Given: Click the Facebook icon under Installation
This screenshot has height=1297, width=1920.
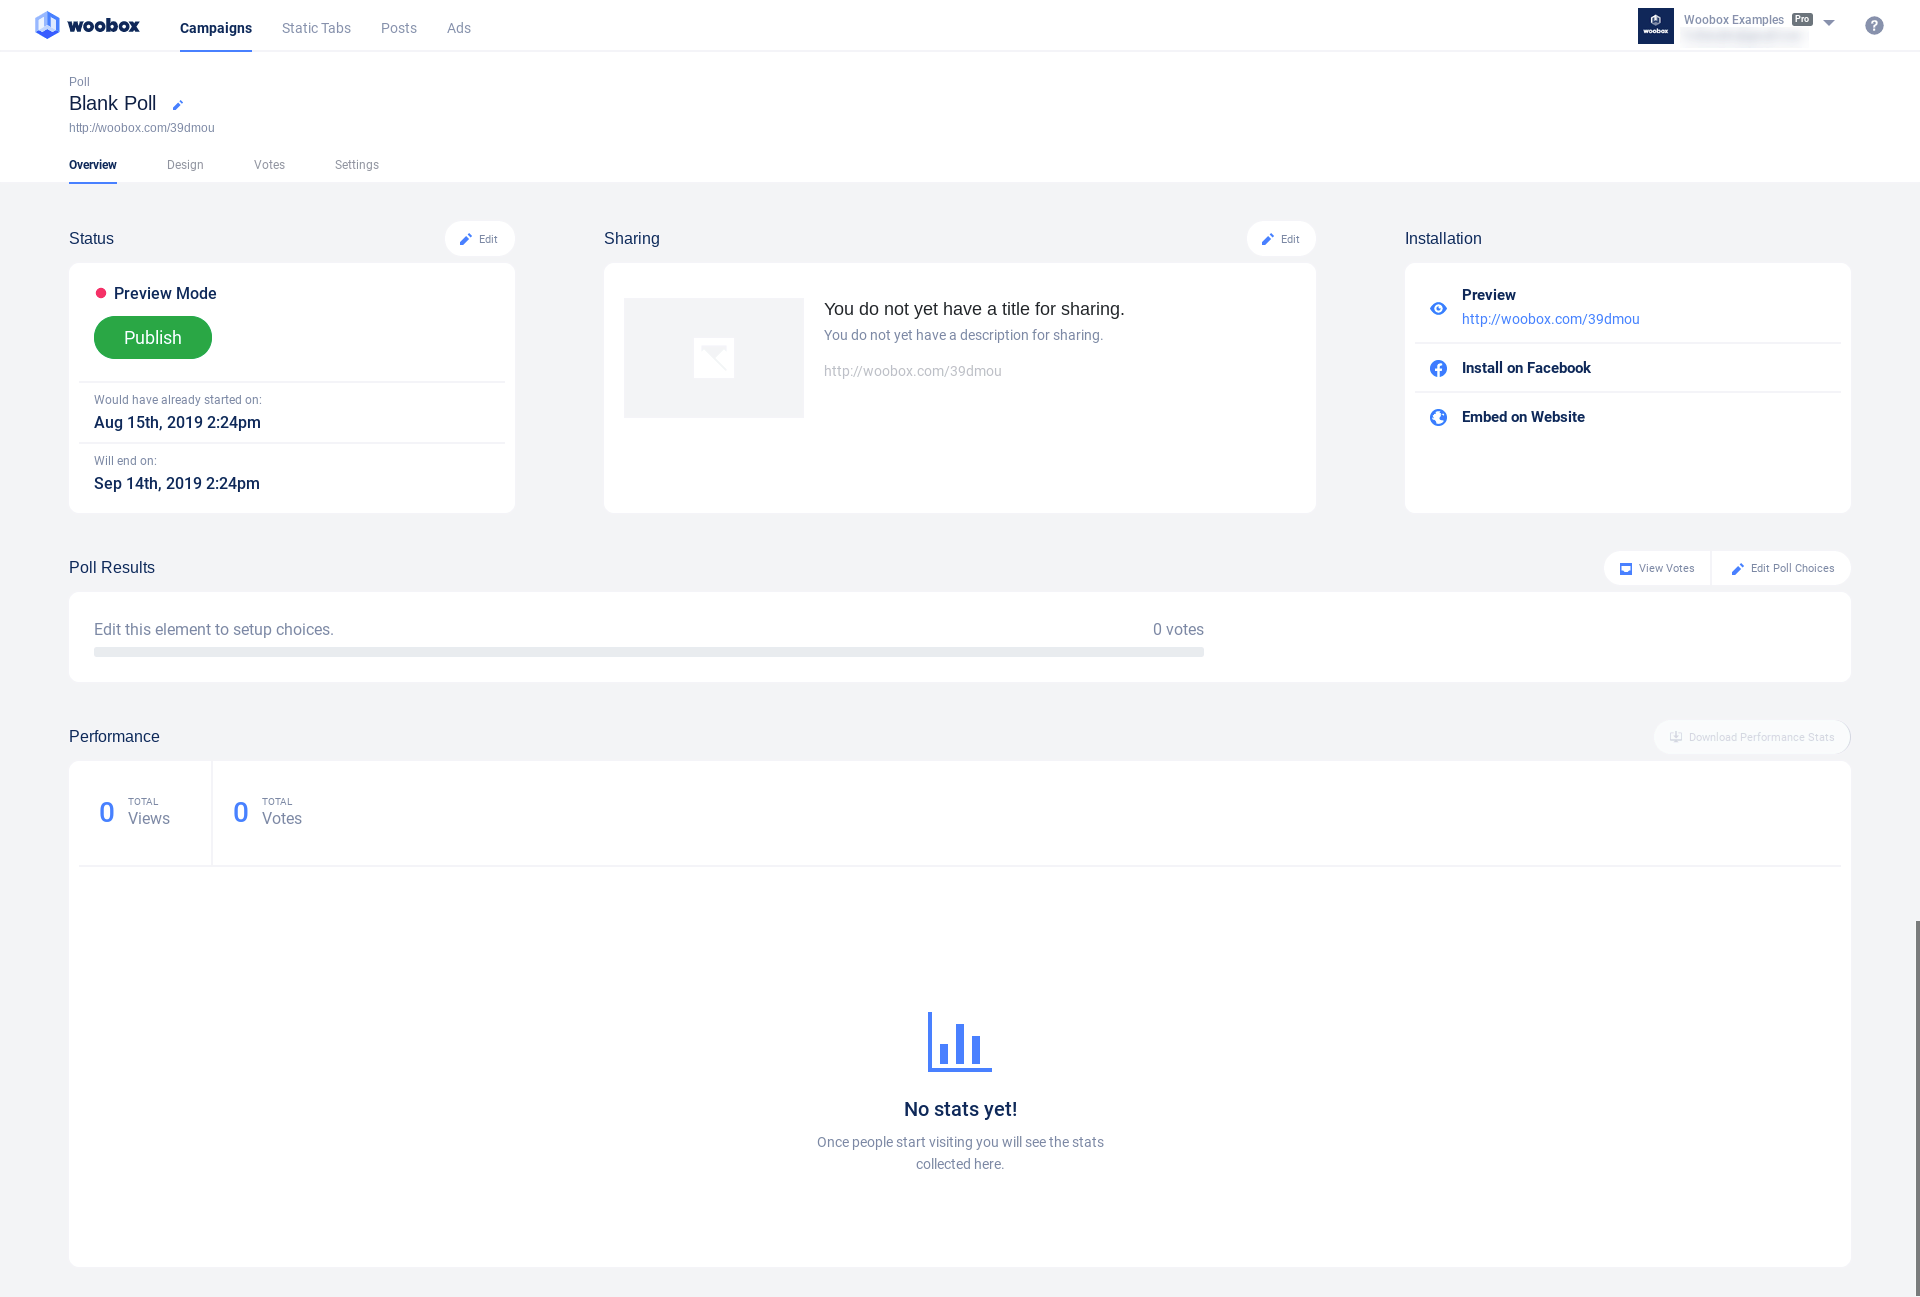Looking at the screenshot, I should (1438, 368).
